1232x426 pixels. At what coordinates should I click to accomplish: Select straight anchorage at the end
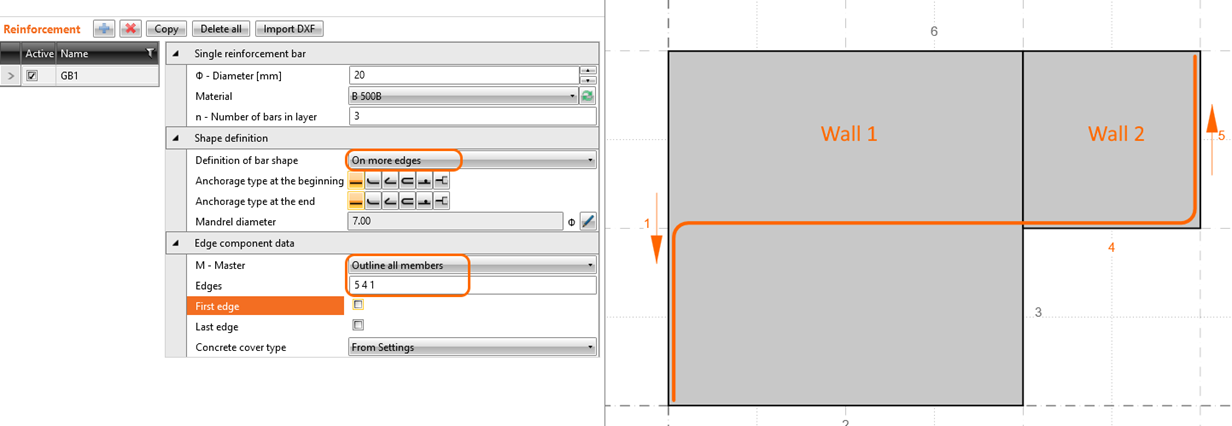coord(357,201)
